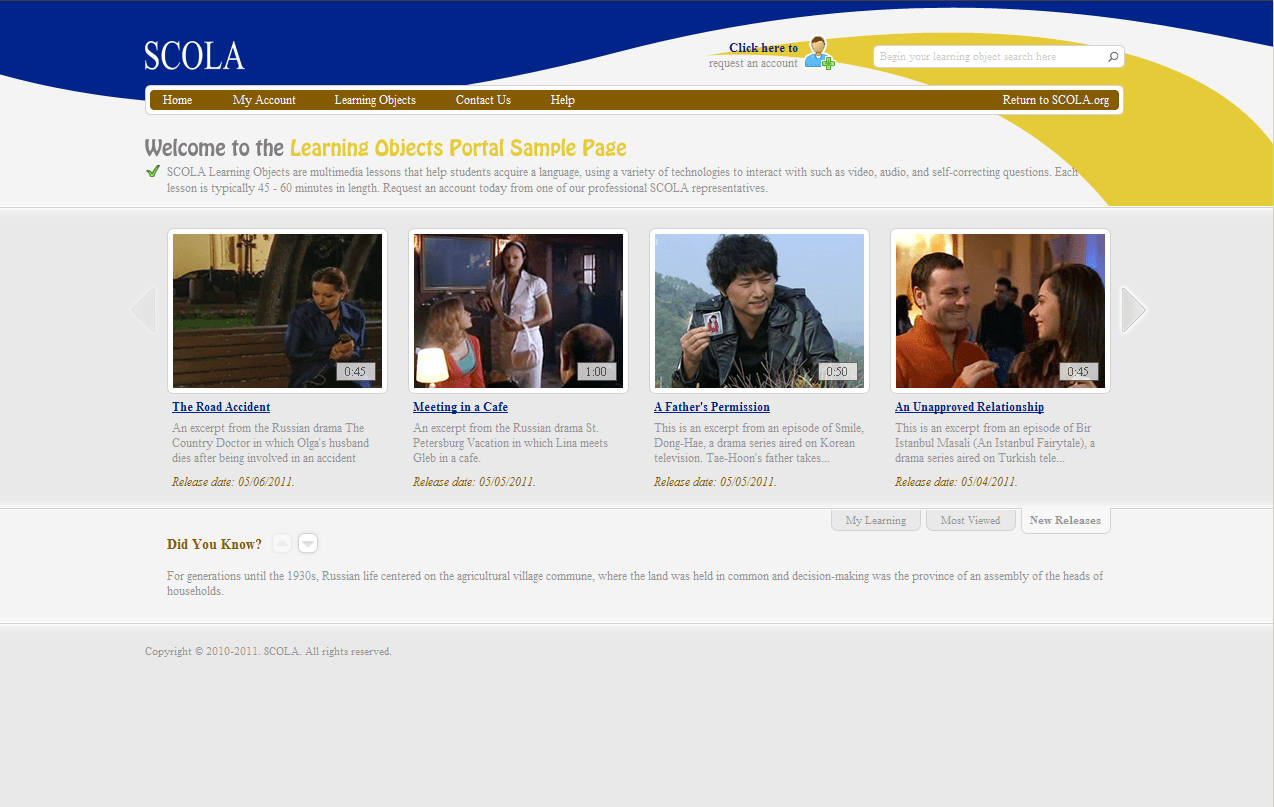Open Learning Objects in the navigation bar
The height and width of the screenshot is (807, 1274).
(375, 100)
